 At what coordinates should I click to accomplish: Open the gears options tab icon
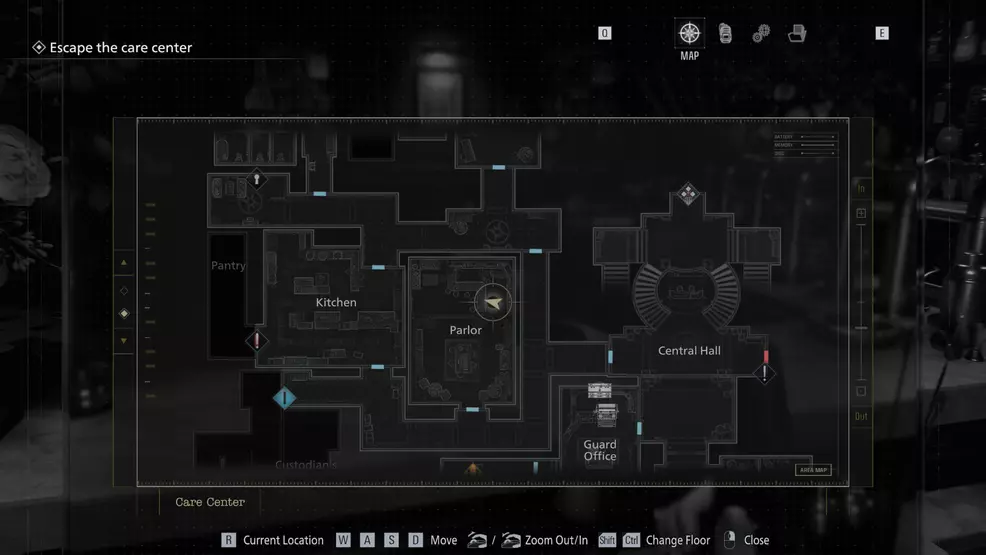coord(761,33)
